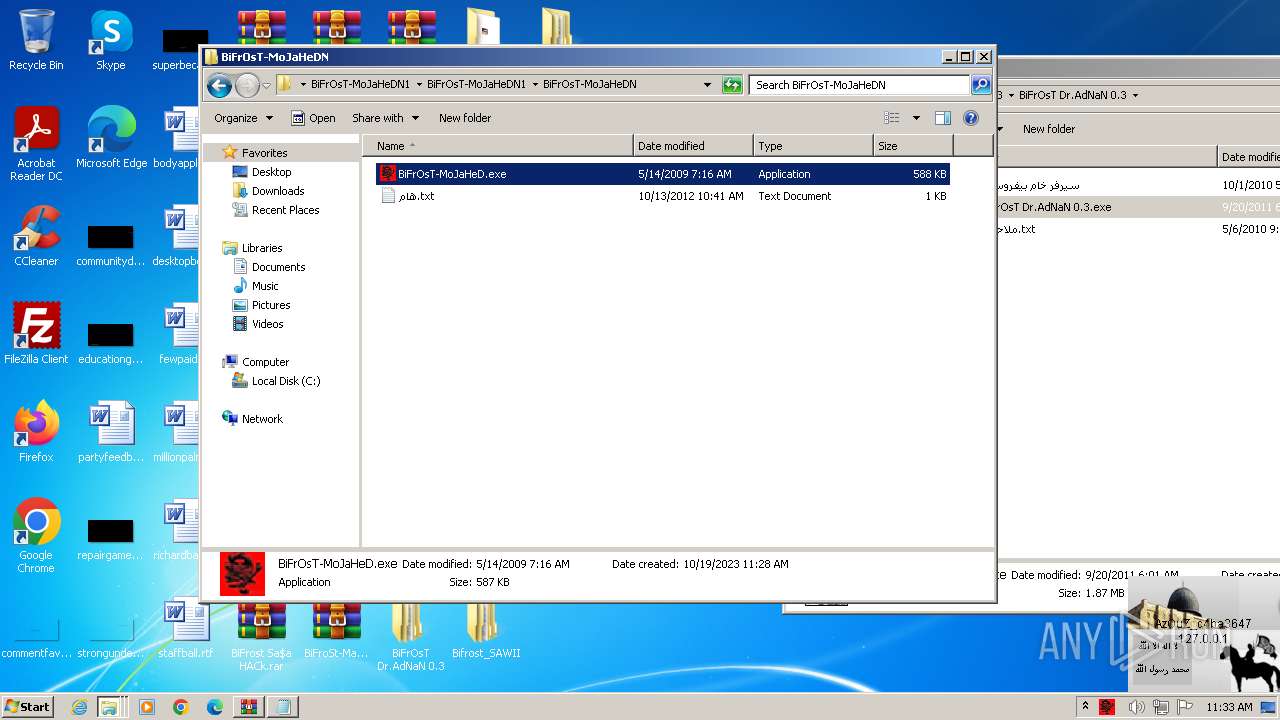Select Bifrost_SAWII desktop folder
1280x720 pixels.
(486, 629)
